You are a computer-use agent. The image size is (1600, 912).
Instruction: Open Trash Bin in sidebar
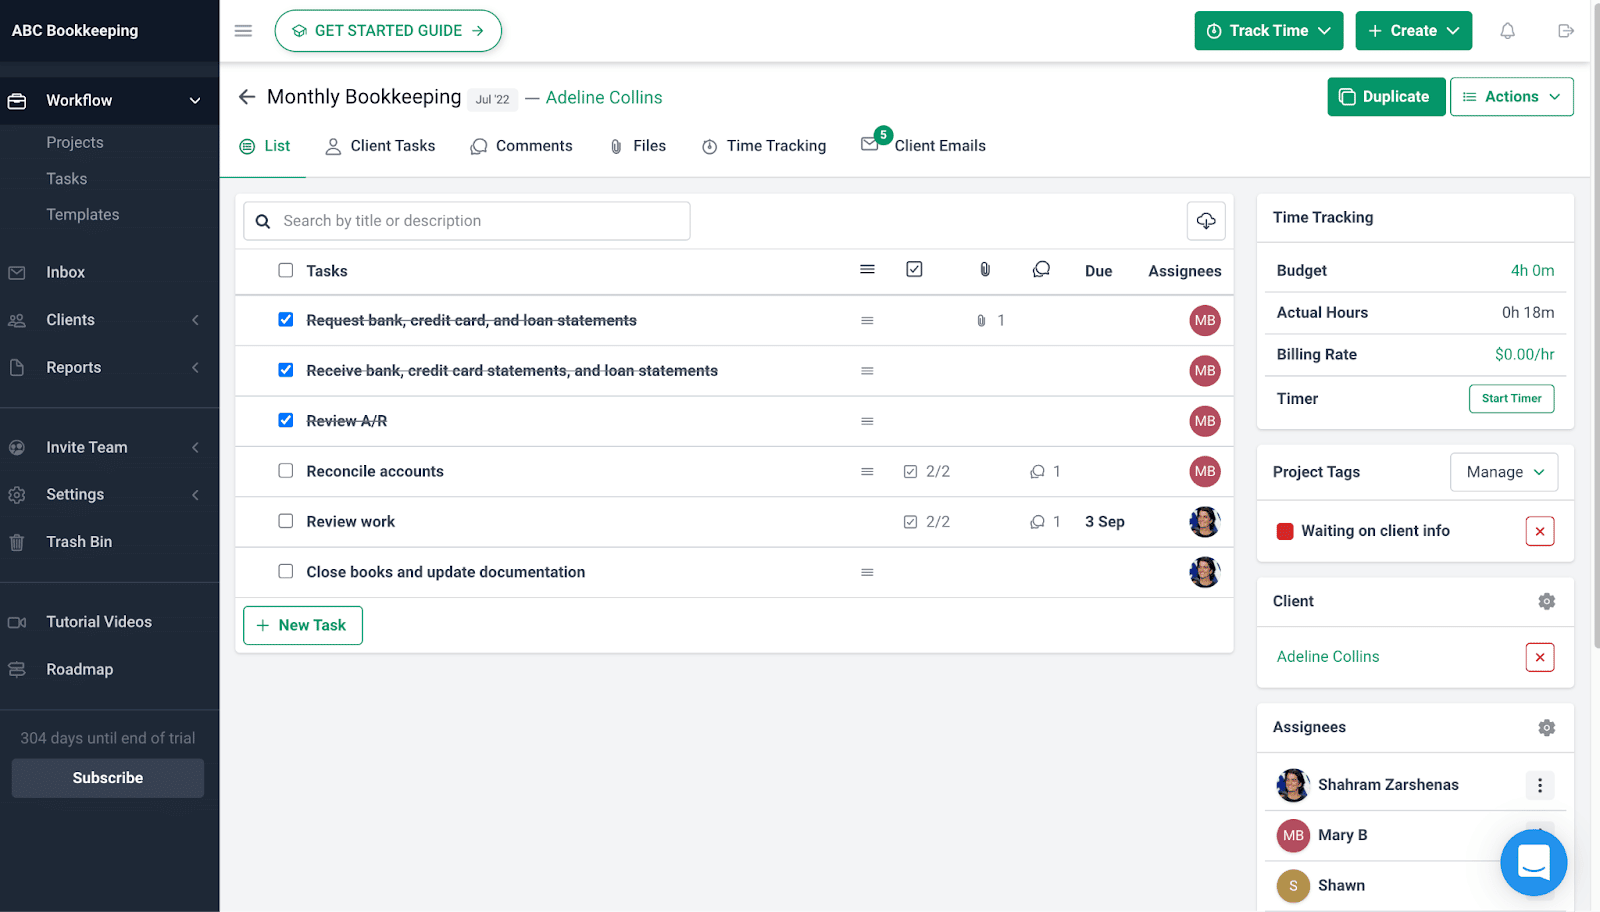(79, 542)
